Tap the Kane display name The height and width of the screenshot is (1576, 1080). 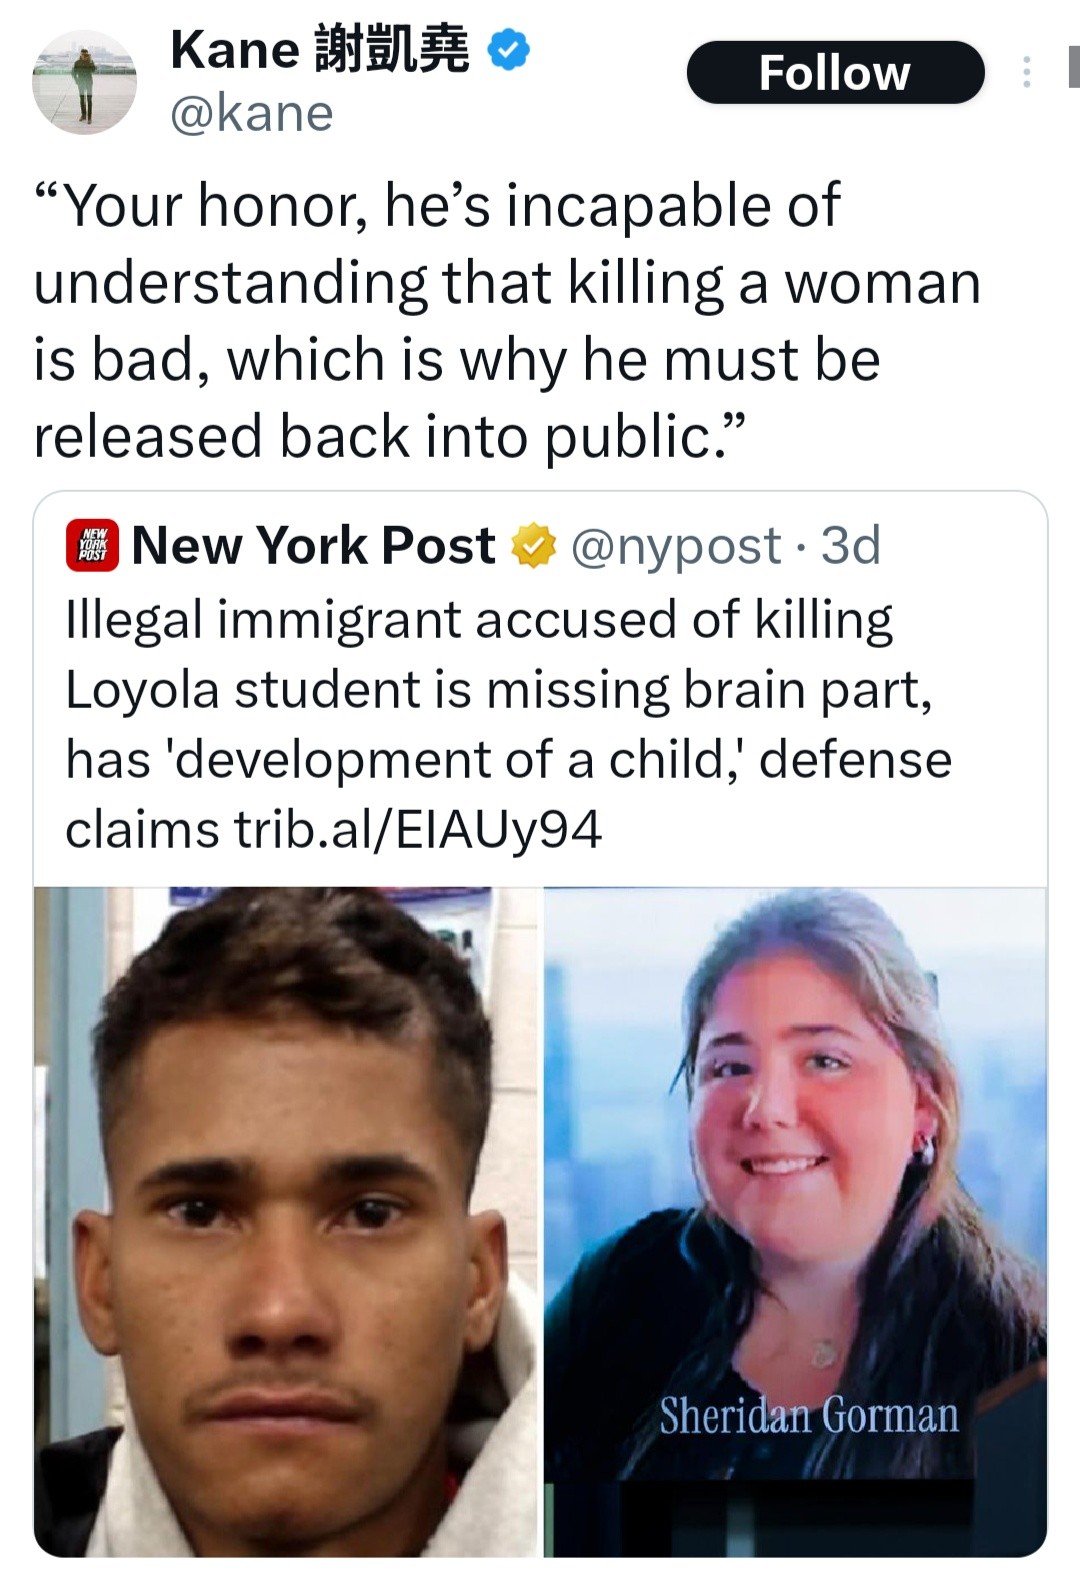click(319, 50)
